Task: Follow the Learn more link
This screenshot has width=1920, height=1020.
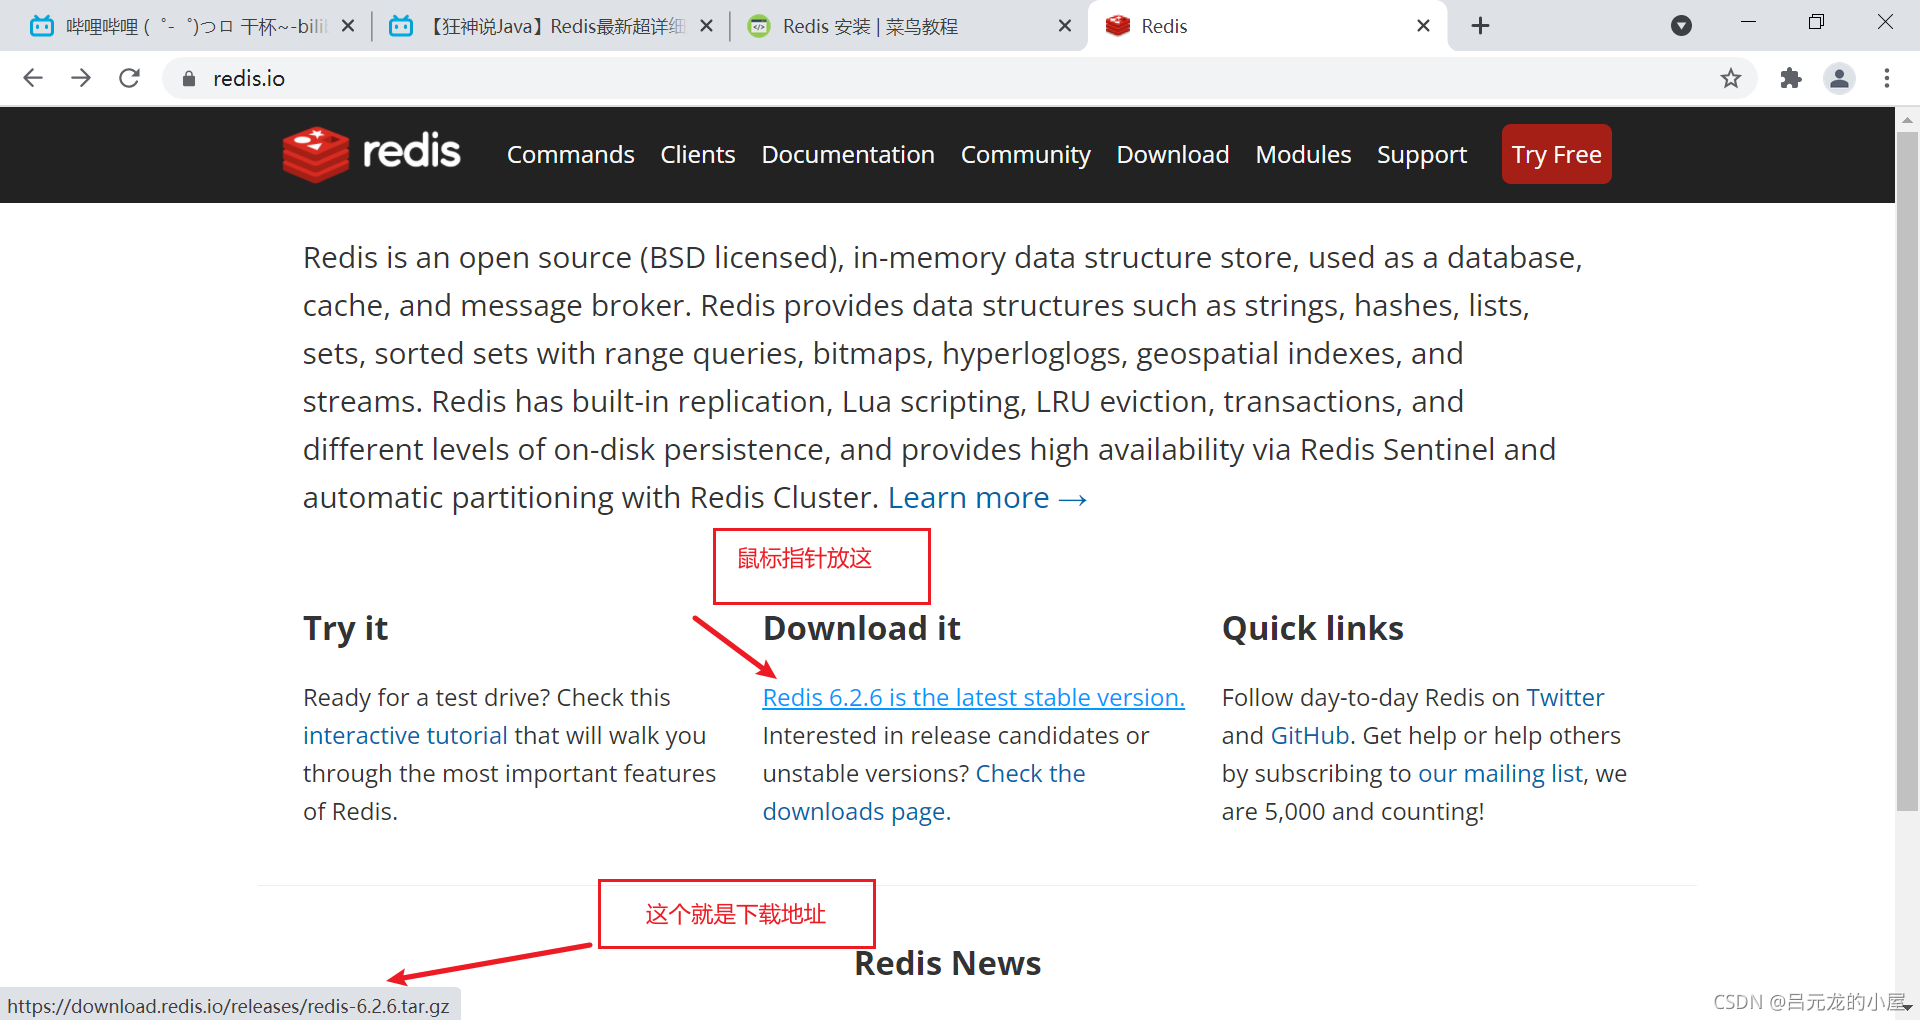Action: point(988,498)
